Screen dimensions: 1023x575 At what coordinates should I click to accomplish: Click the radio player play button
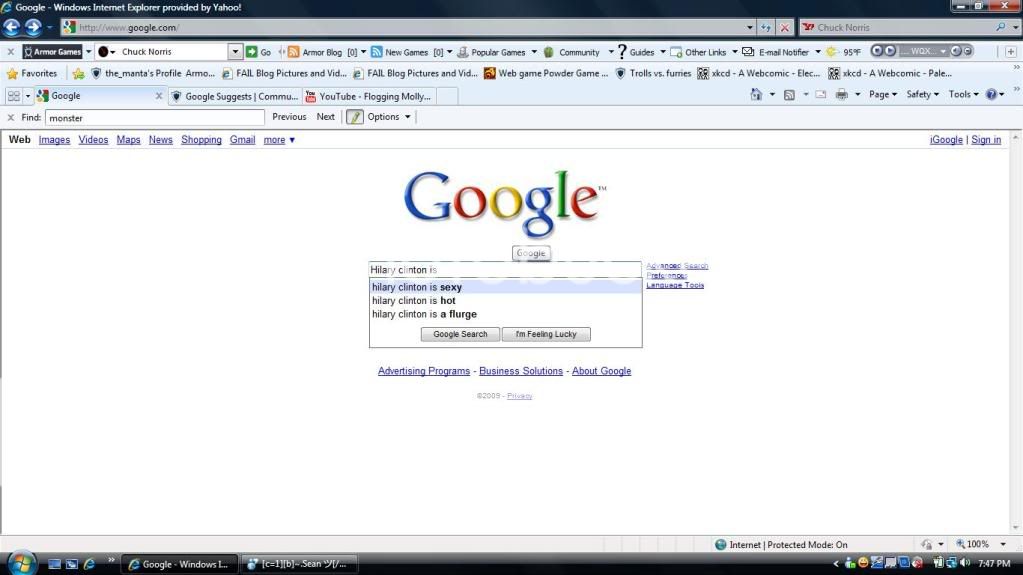click(890, 51)
